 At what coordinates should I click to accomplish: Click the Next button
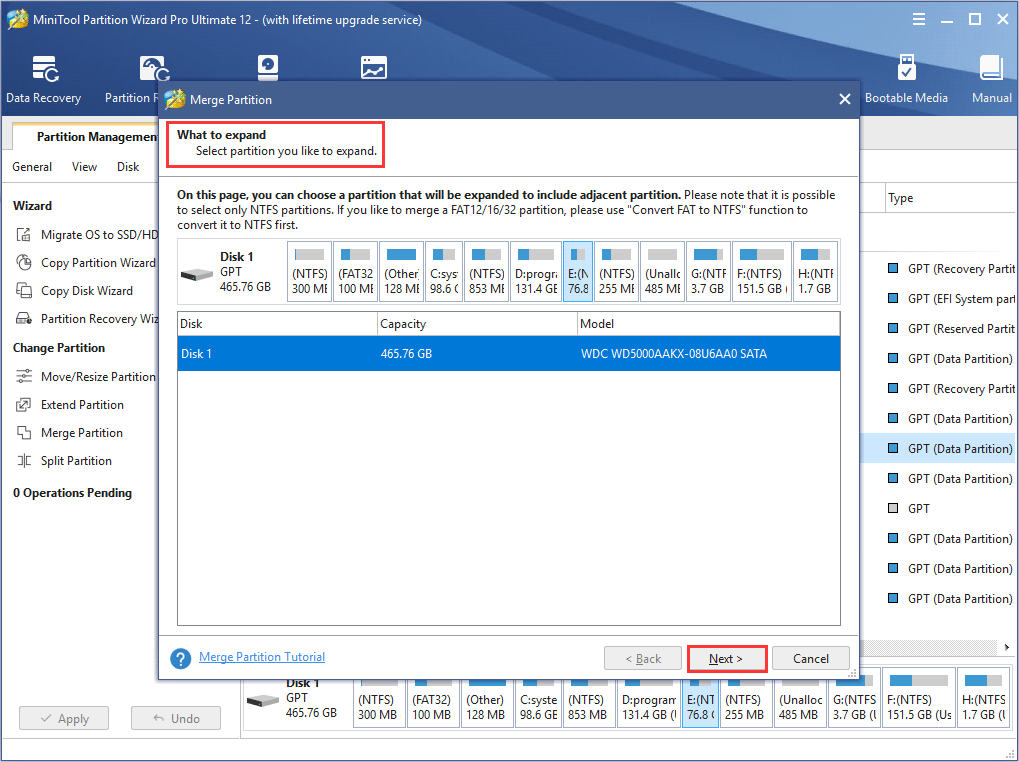(x=727, y=659)
